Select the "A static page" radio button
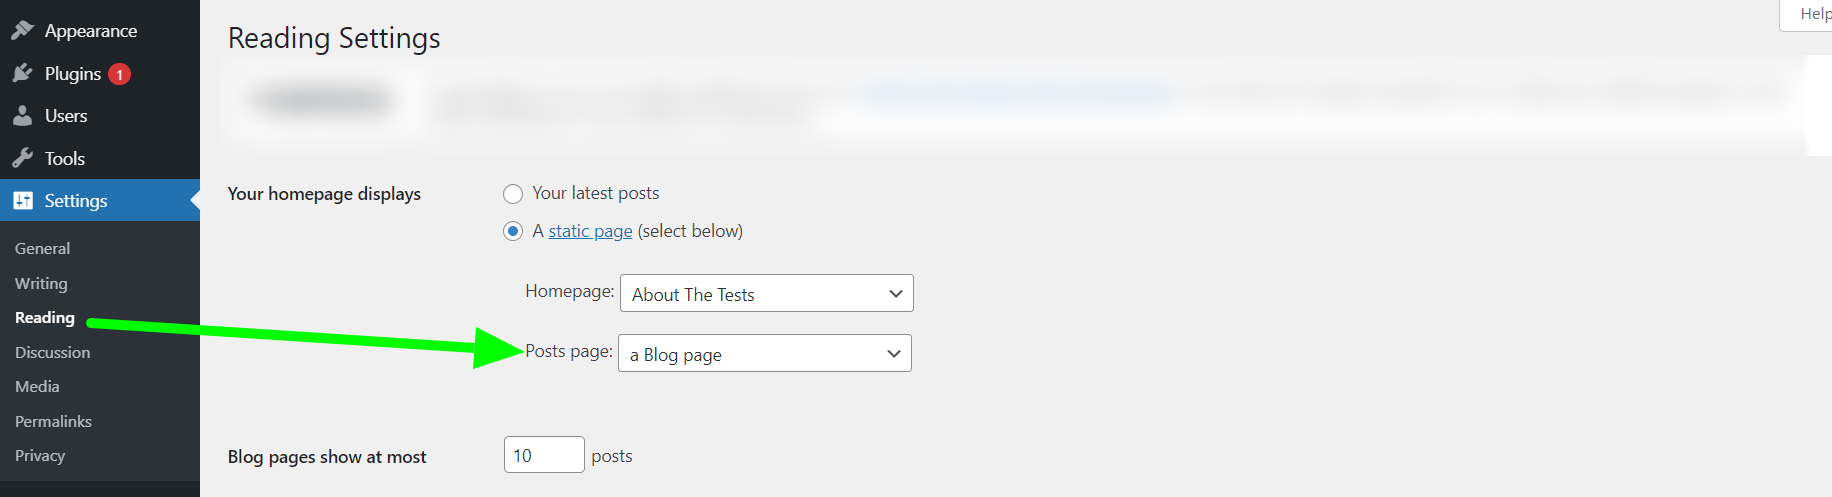Screen dimensions: 1832x497 [x=513, y=231]
